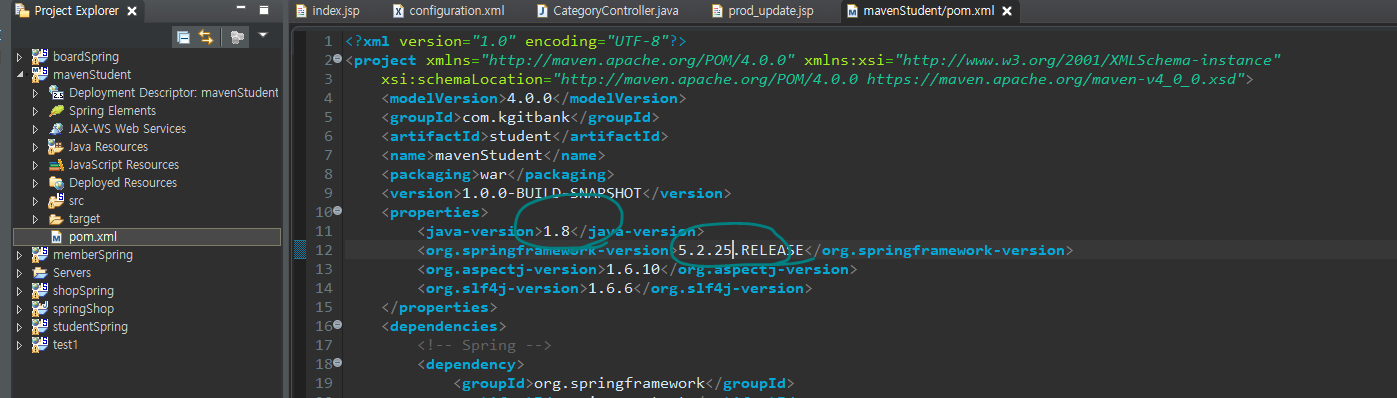Switch to the prod_update.jsp editor tab
The height and width of the screenshot is (398, 1397).
(763, 11)
